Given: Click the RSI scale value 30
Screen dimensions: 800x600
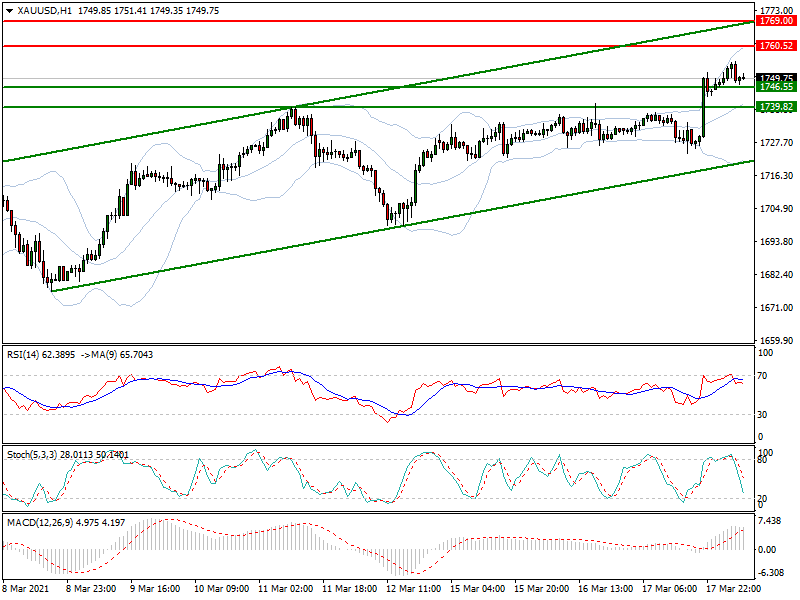Looking at the screenshot, I should pyautogui.click(x=762, y=415).
